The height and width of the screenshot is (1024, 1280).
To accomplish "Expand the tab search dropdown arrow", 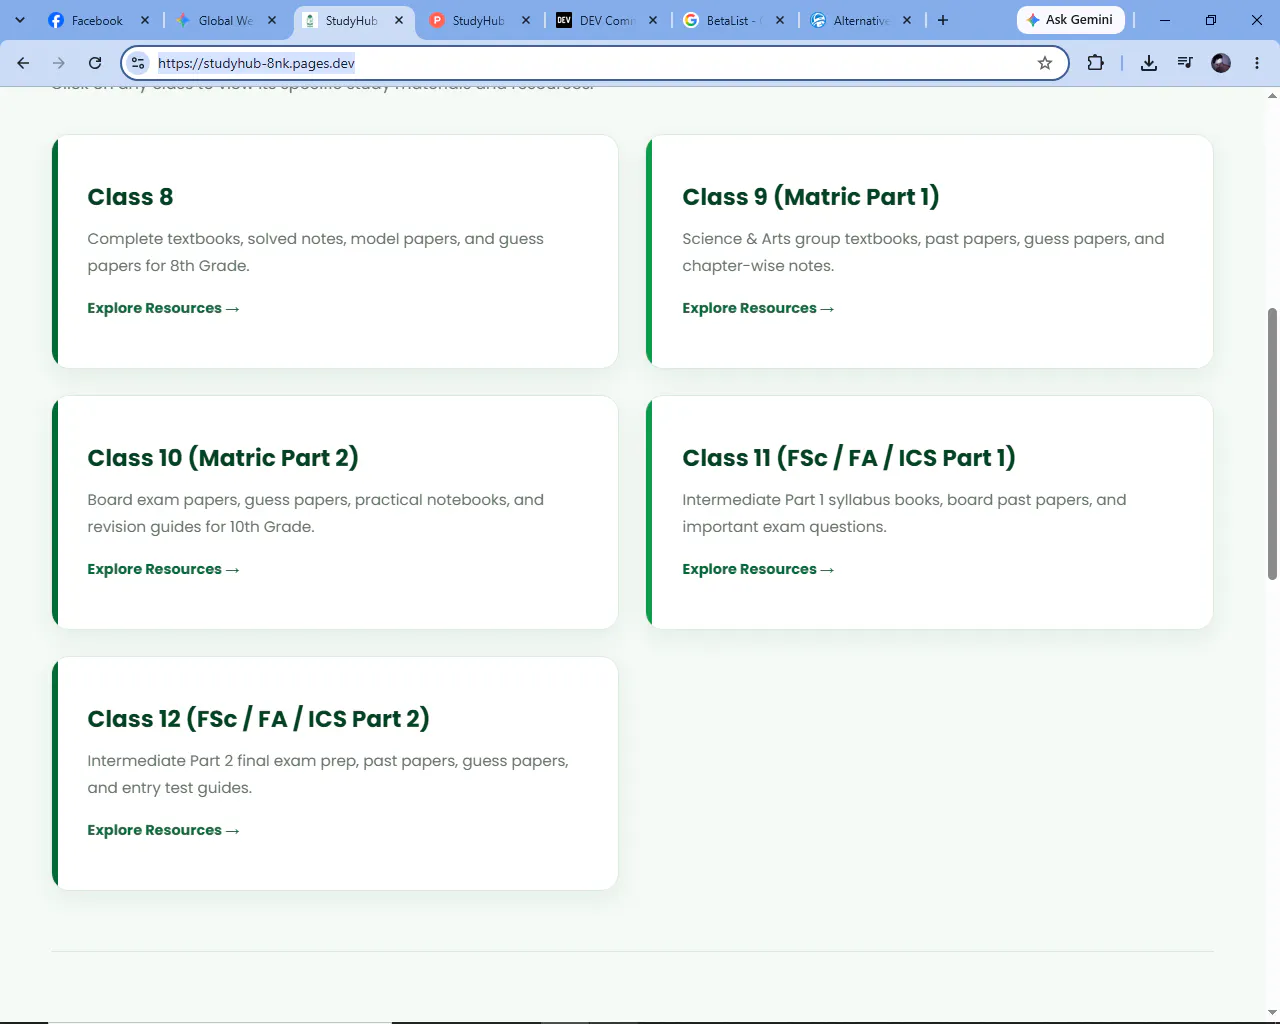I will pyautogui.click(x=20, y=20).
